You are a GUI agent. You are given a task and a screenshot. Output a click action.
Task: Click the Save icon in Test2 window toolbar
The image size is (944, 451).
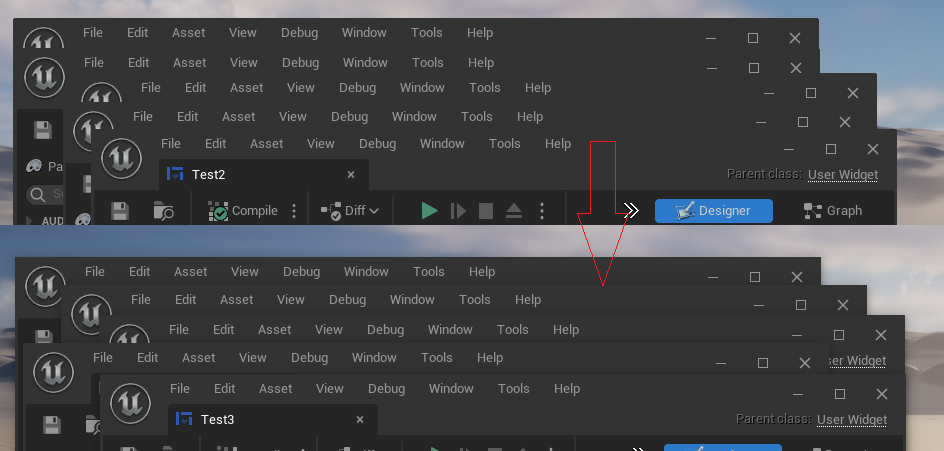click(120, 211)
